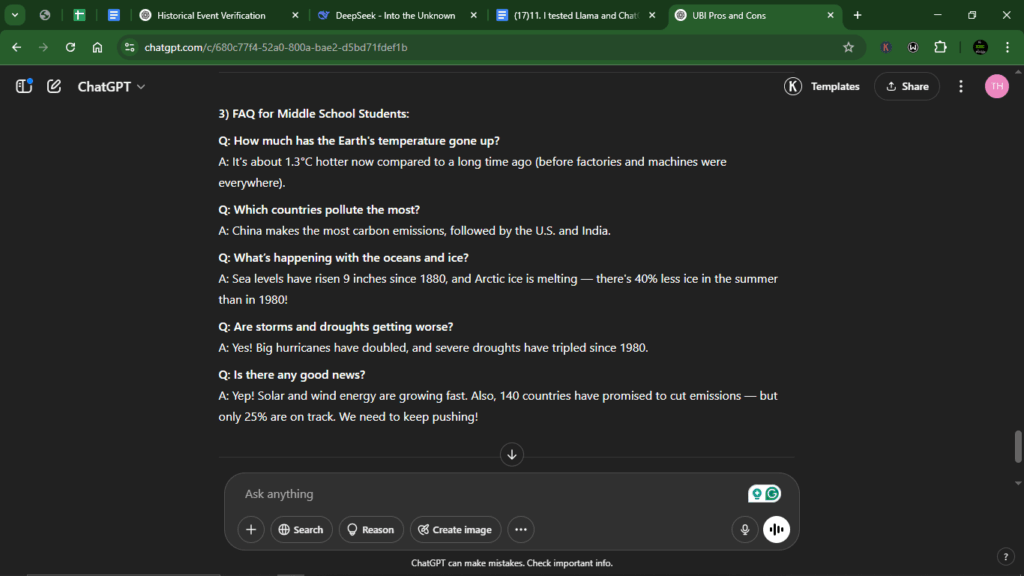Click the page's vertical scrollbar thumb
This screenshot has width=1024, height=576.
1018,447
